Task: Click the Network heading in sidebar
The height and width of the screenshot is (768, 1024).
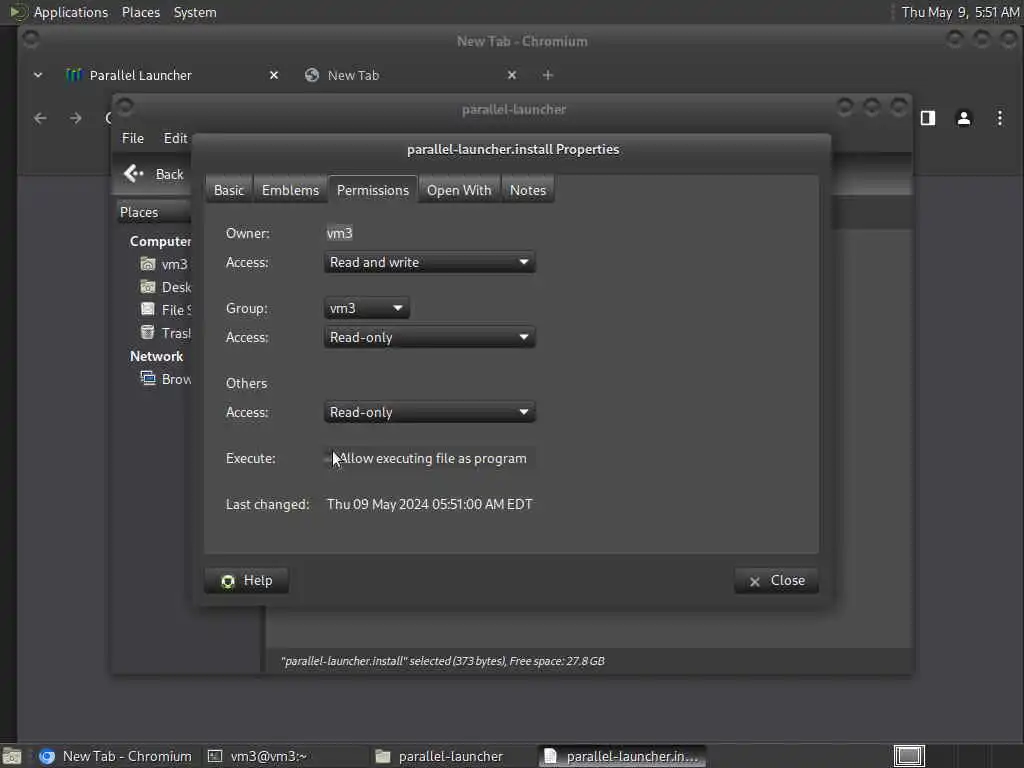Action: click(156, 357)
